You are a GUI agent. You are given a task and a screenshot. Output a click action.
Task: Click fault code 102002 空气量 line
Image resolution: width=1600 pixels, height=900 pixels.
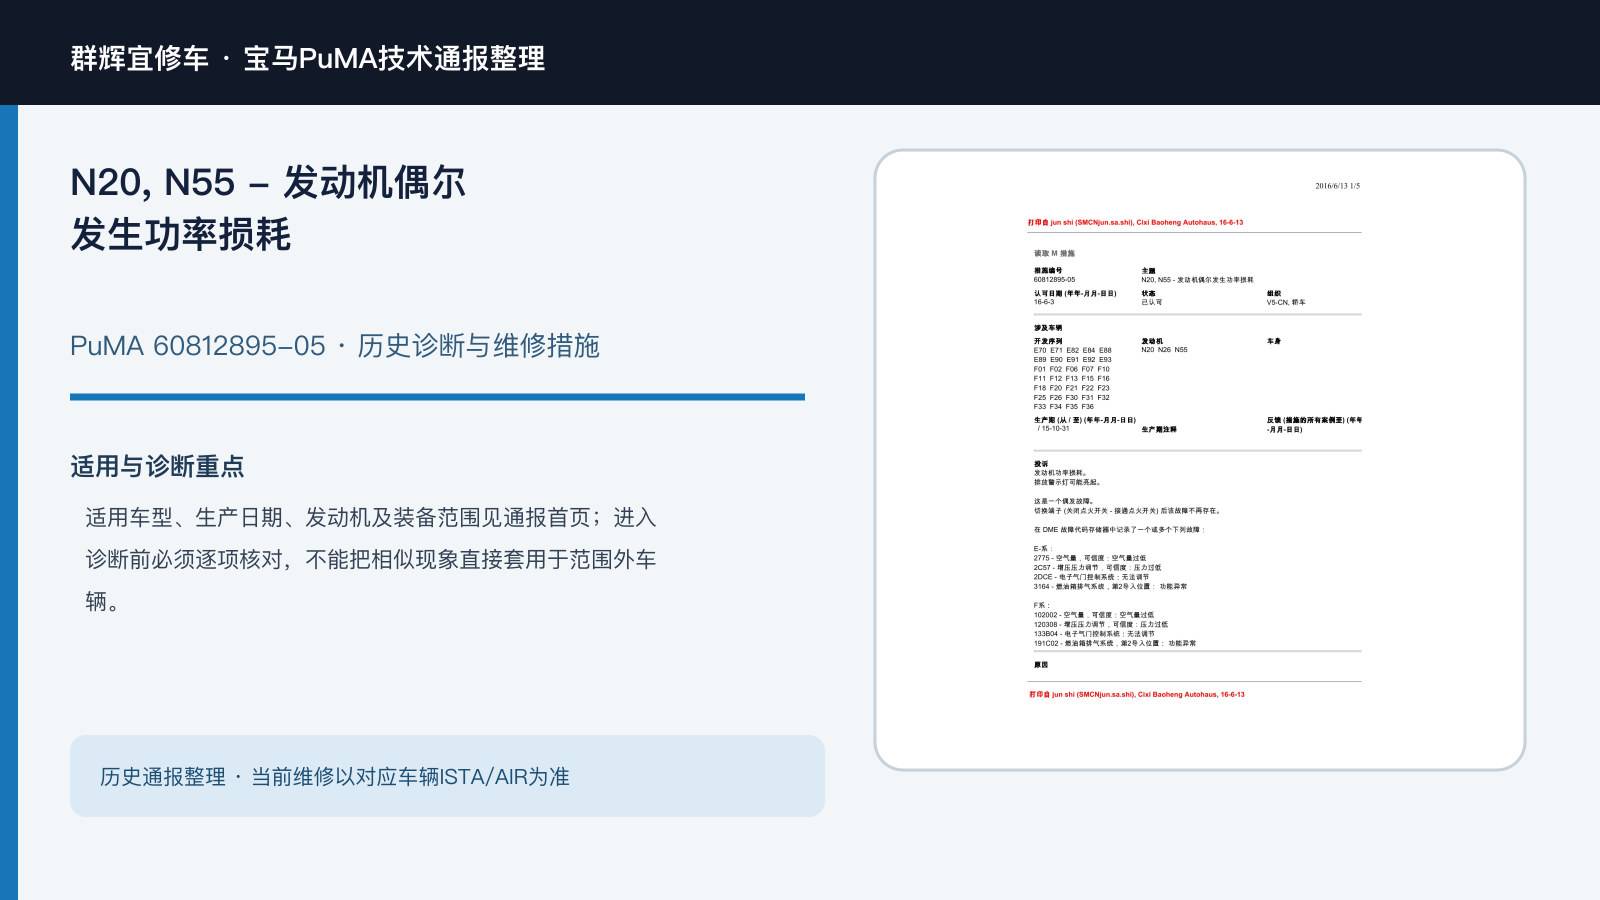1093,615
